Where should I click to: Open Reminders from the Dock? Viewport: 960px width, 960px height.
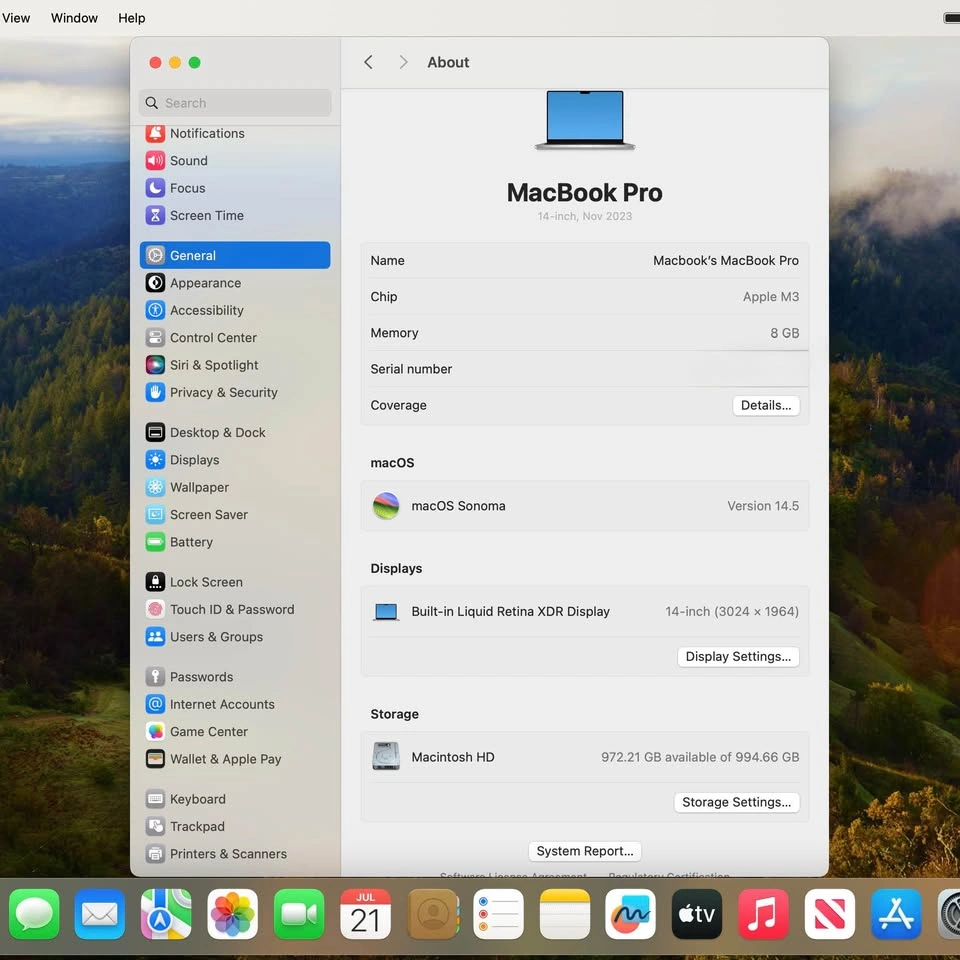click(498, 914)
